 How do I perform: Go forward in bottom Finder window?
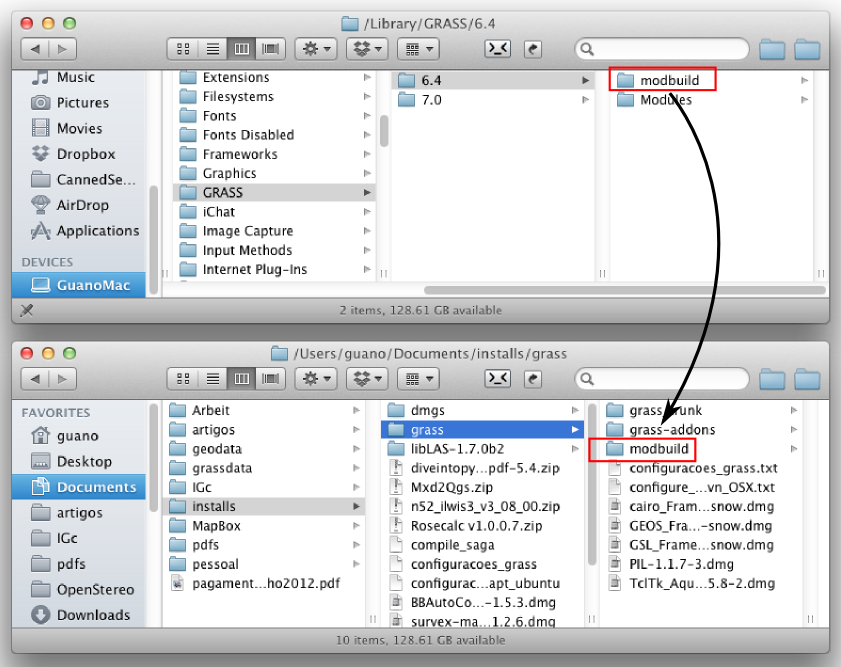point(63,379)
